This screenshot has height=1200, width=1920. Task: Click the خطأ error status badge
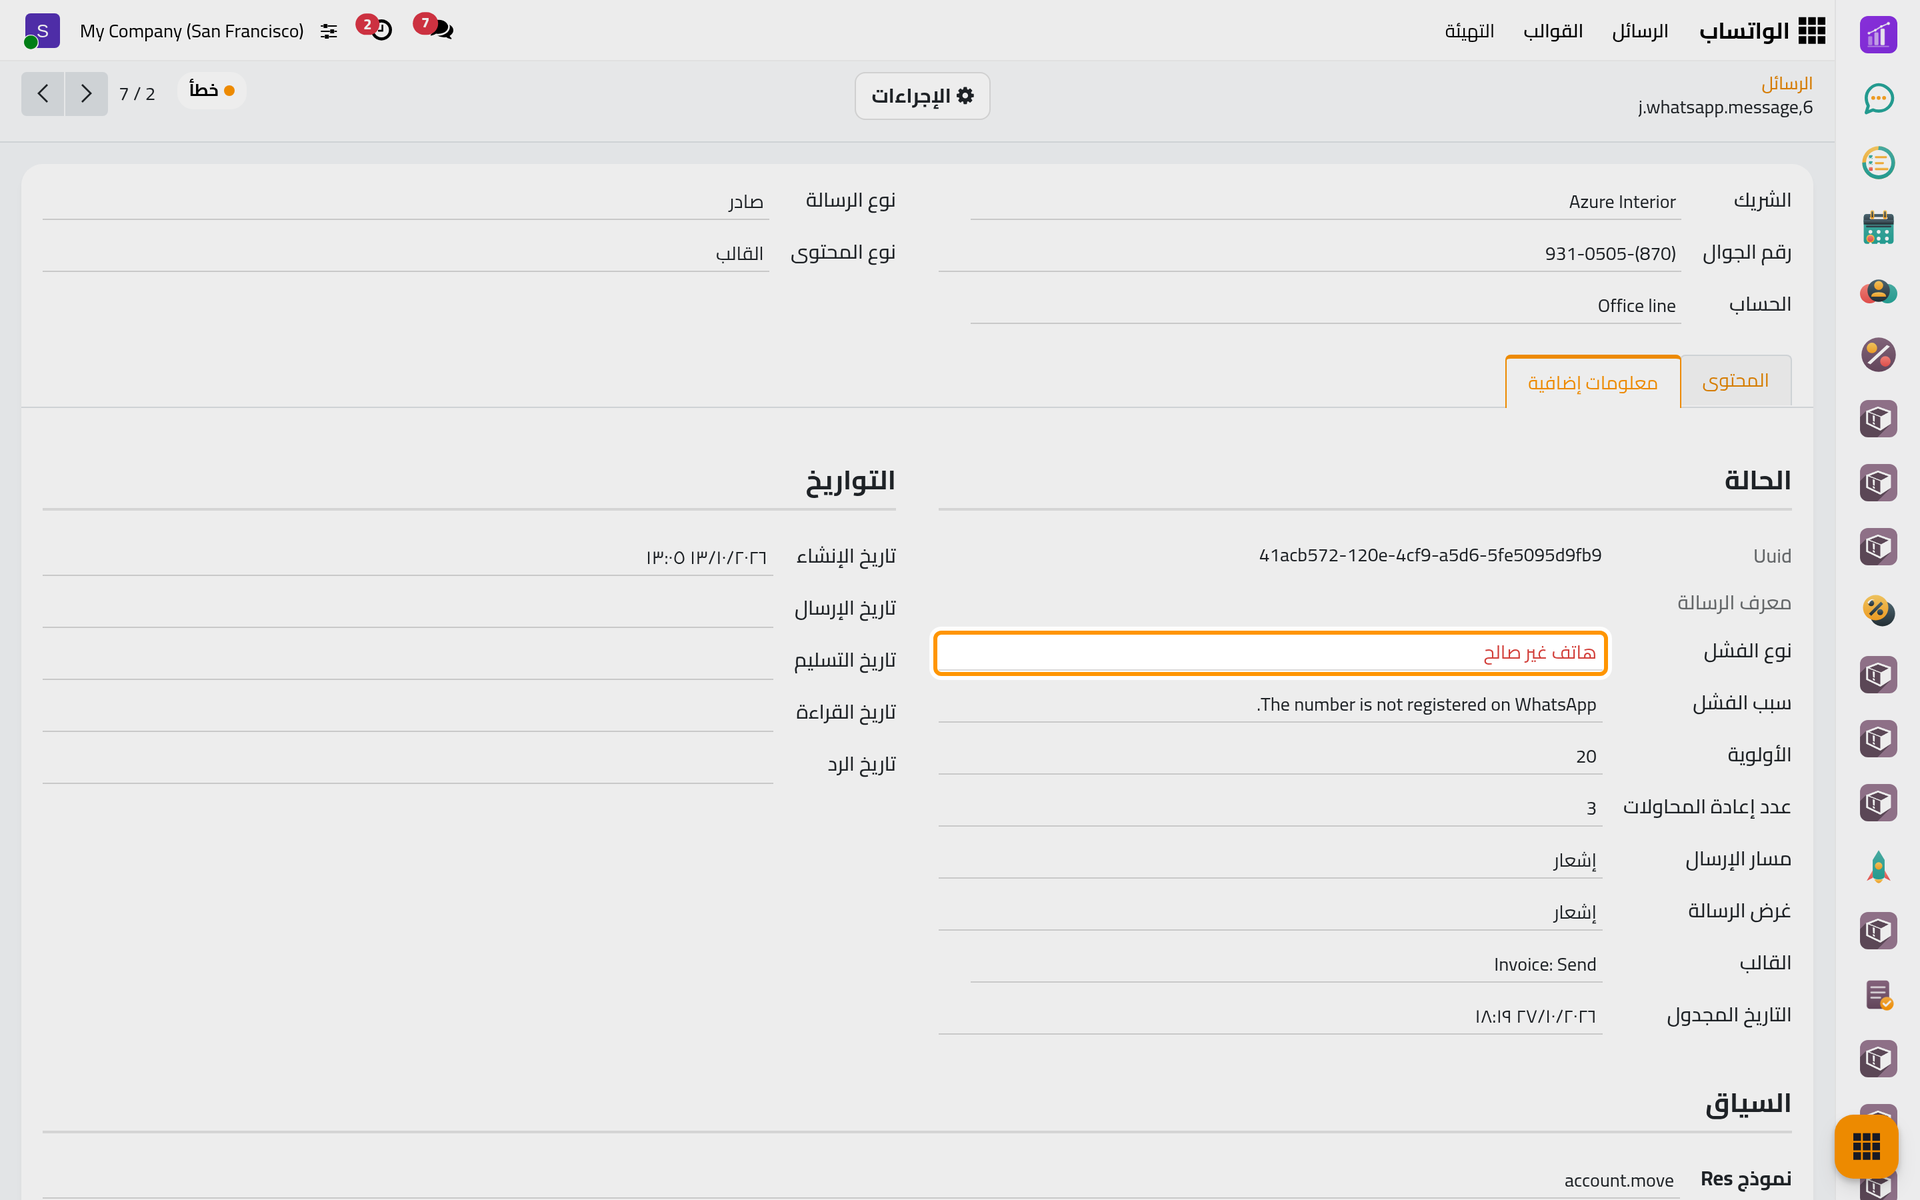[x=212, y=90]
